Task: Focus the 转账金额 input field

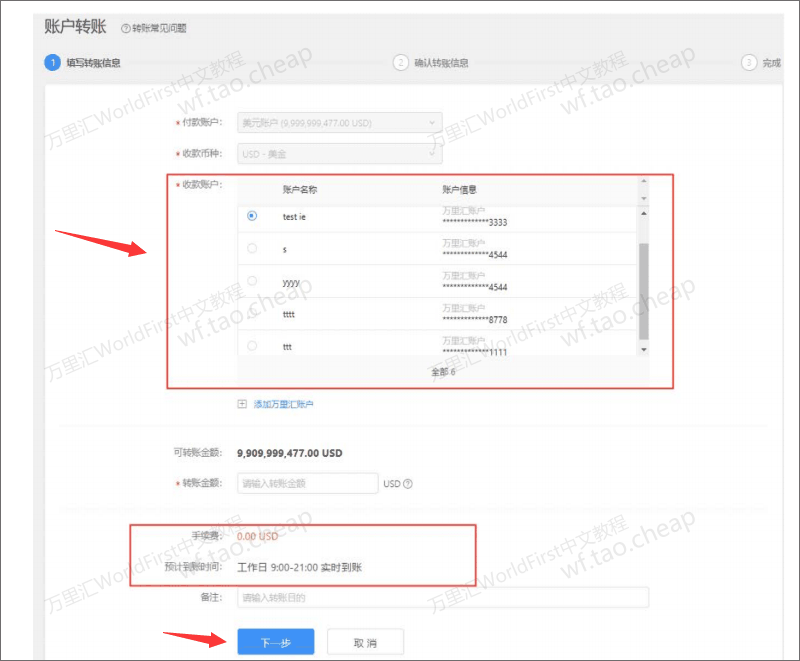Action: pyautogui.click(x=308, y=483)
